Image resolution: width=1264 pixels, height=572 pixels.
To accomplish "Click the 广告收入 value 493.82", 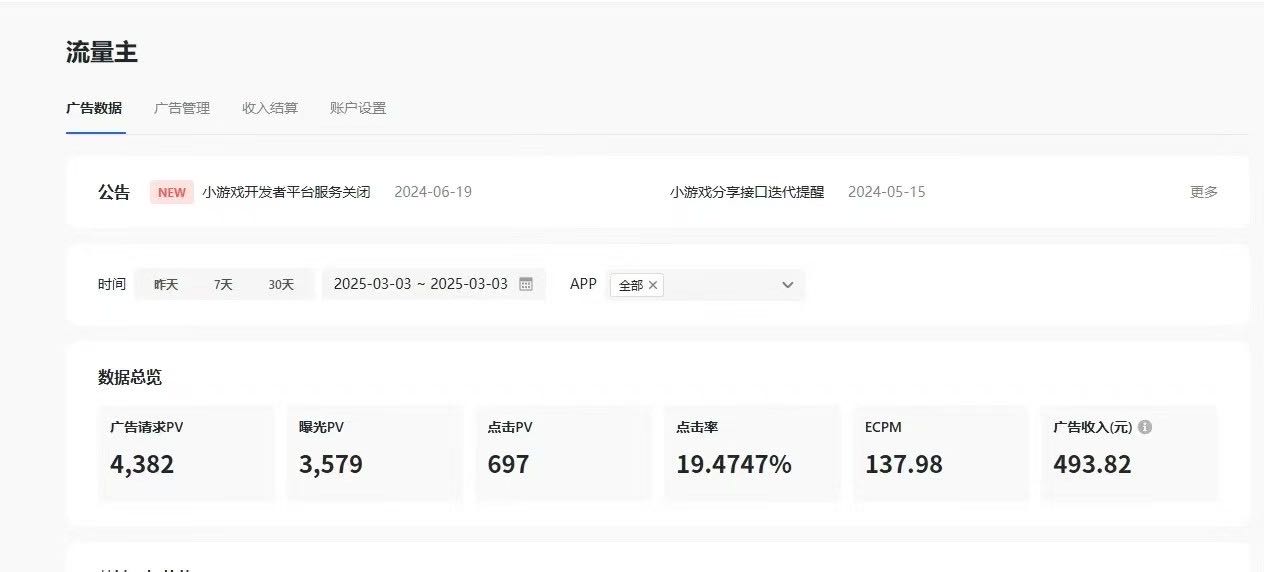I will pos(1092,465).
